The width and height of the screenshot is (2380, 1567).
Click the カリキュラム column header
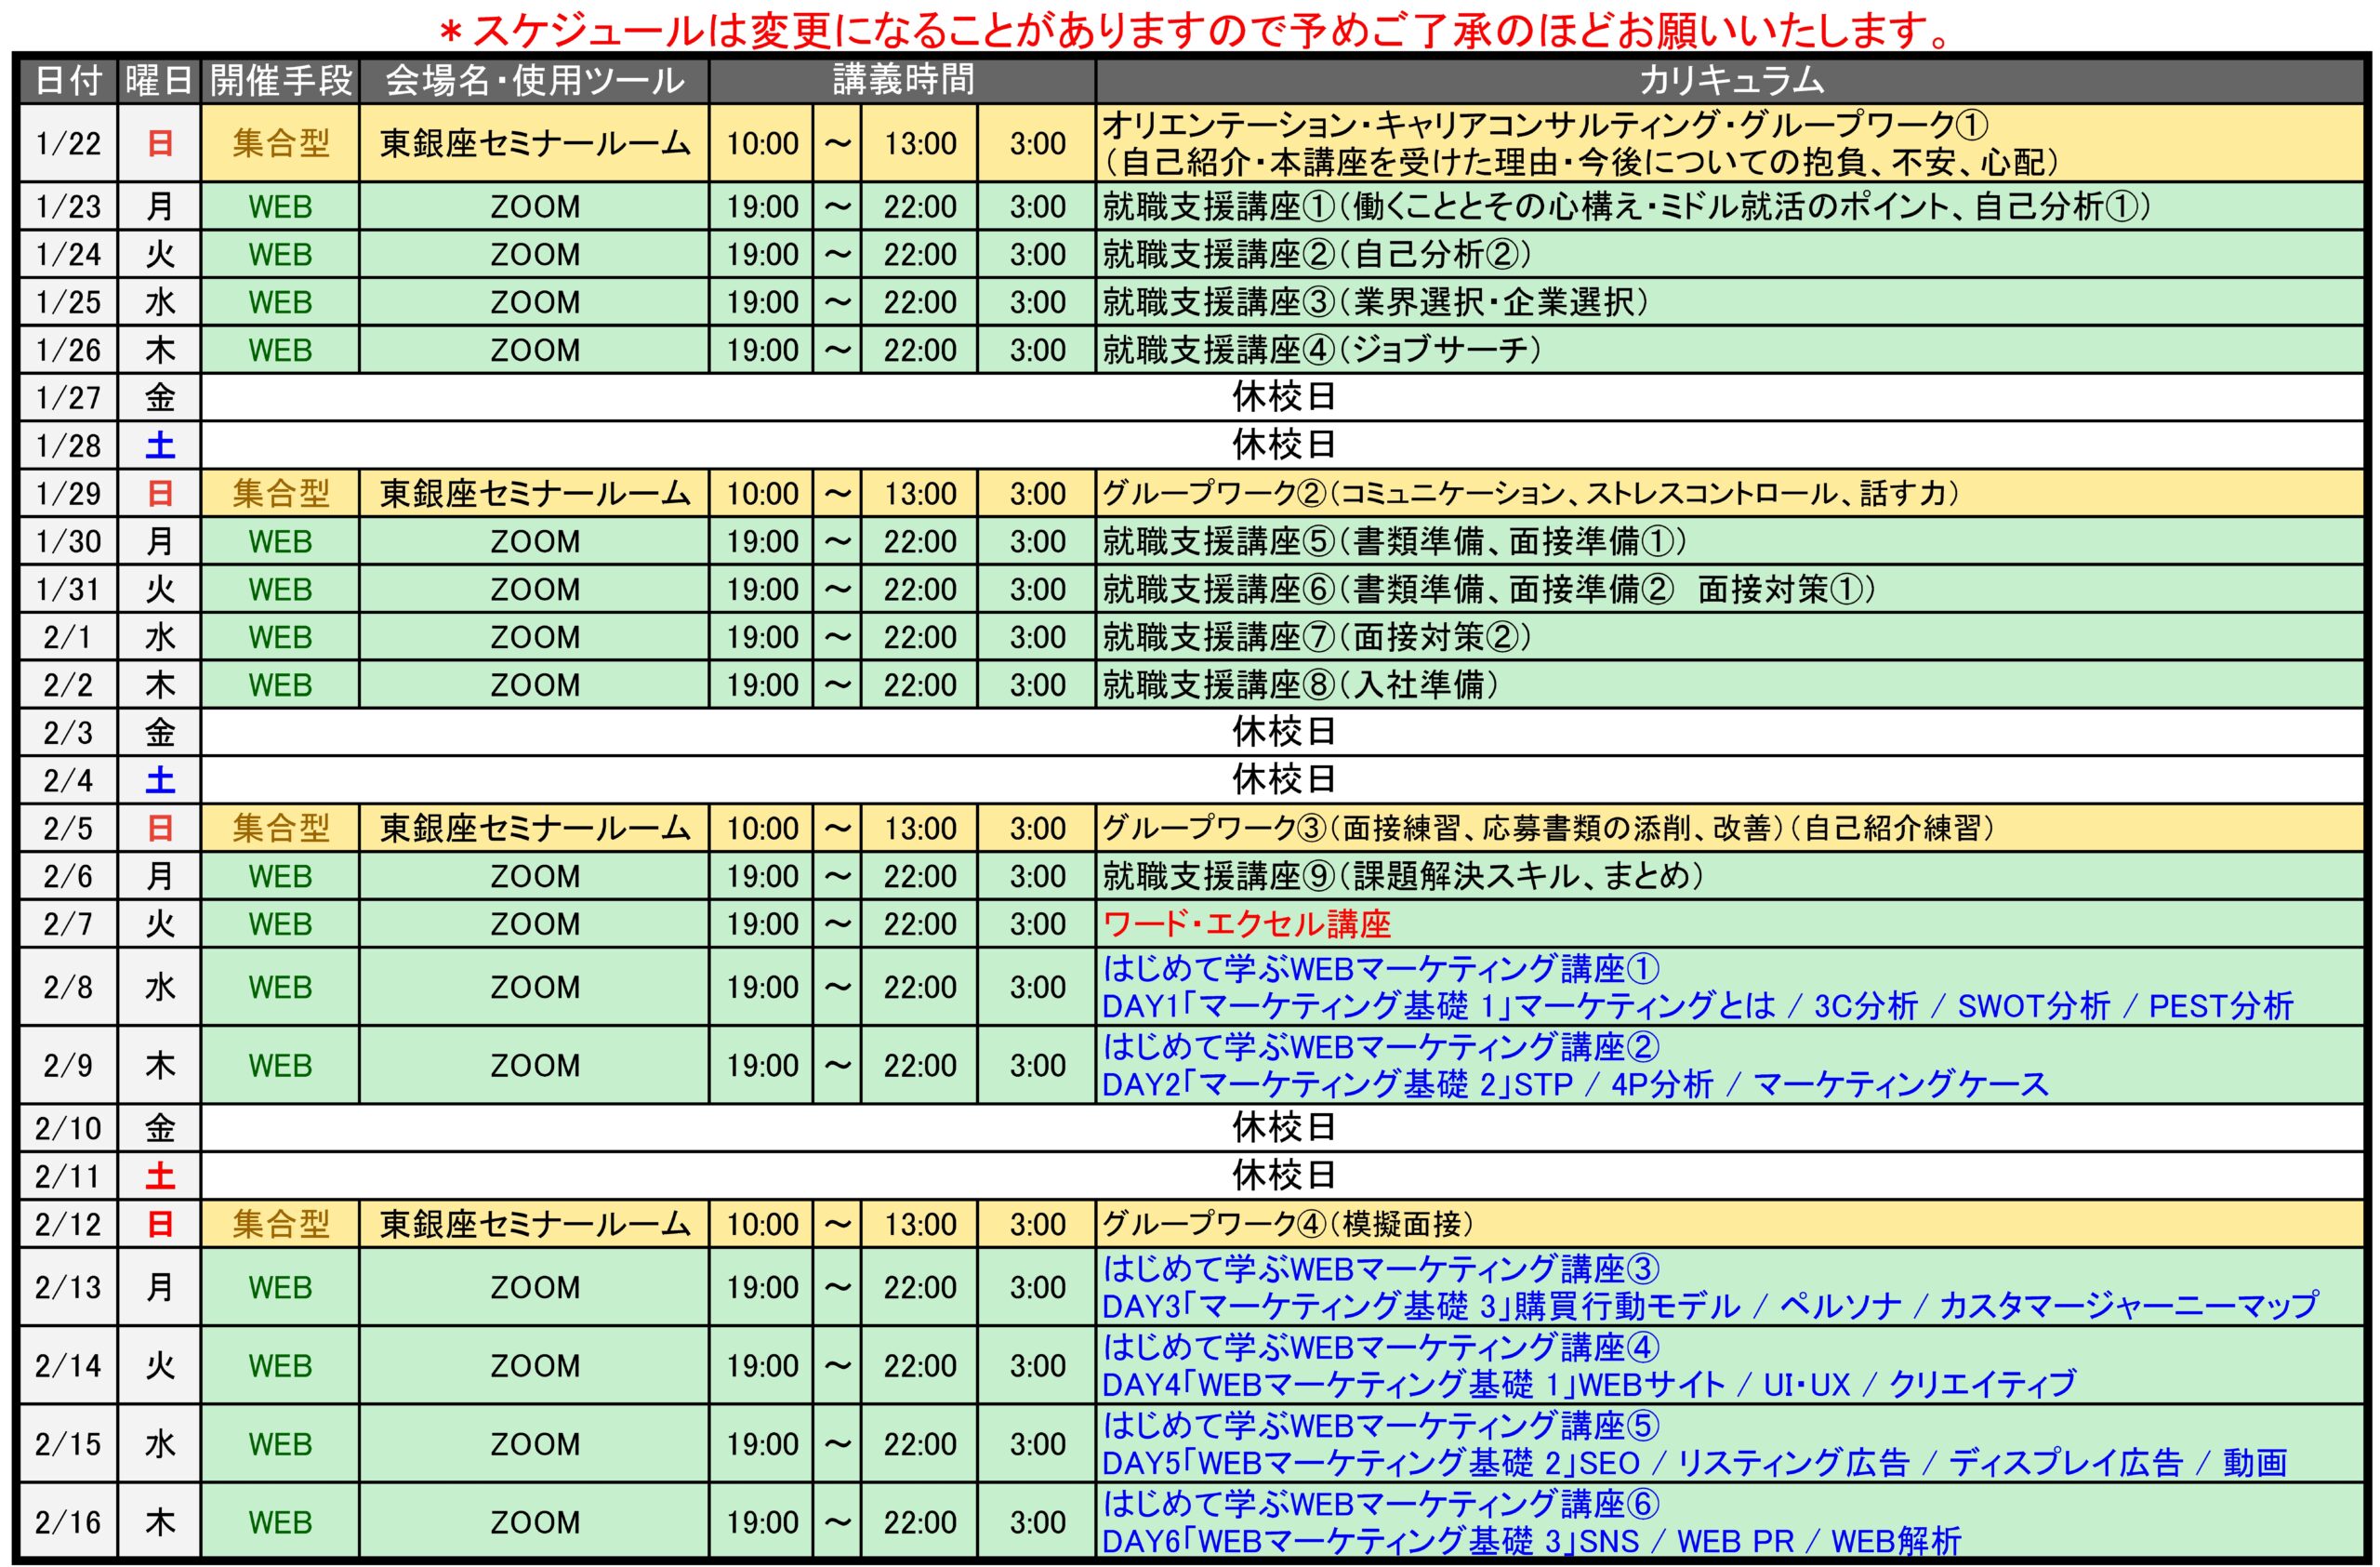[x=1731, y=80]
